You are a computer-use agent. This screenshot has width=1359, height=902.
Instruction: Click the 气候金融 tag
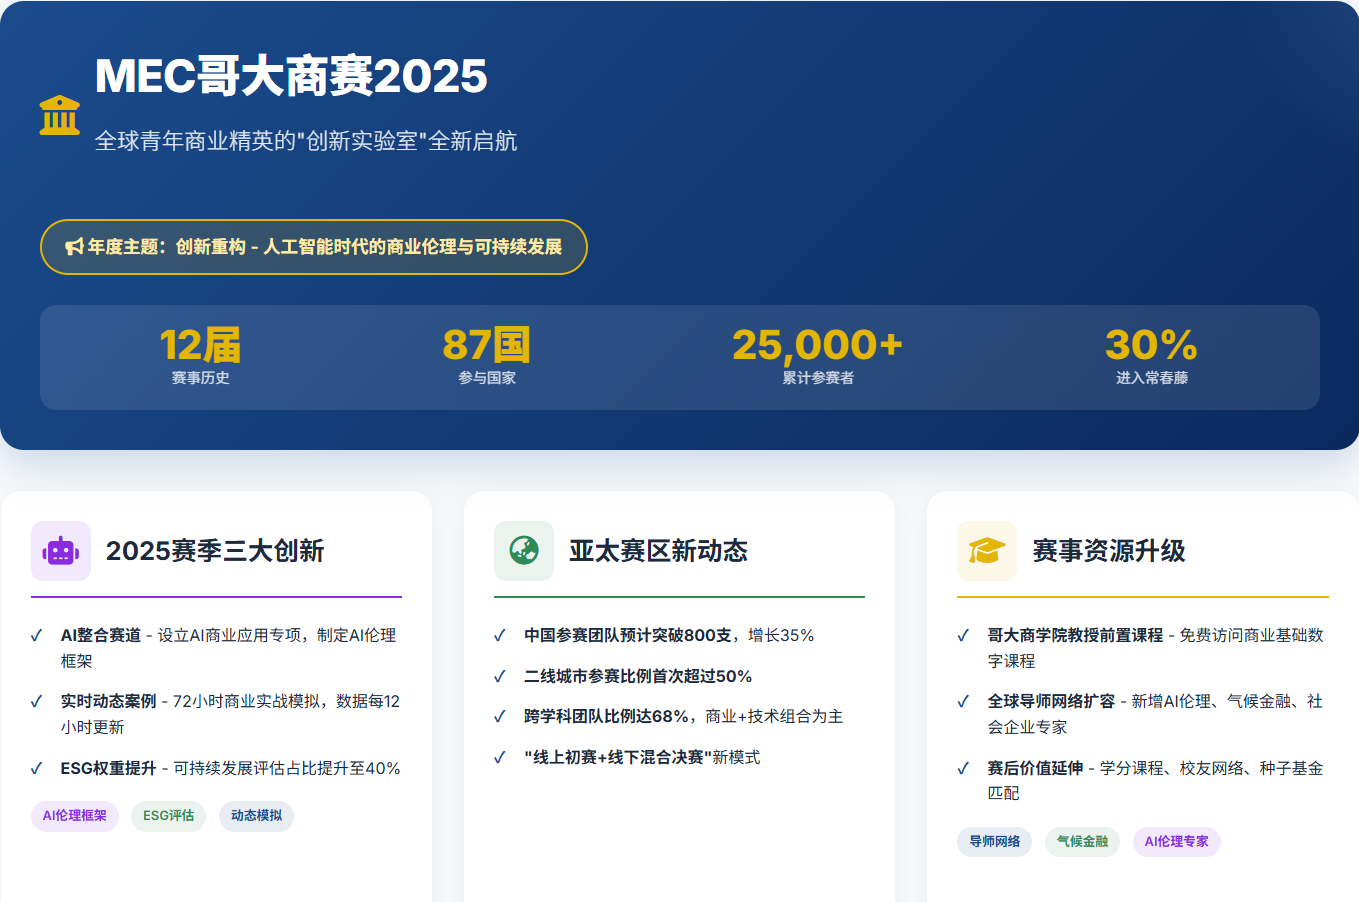click(1082, 842)
